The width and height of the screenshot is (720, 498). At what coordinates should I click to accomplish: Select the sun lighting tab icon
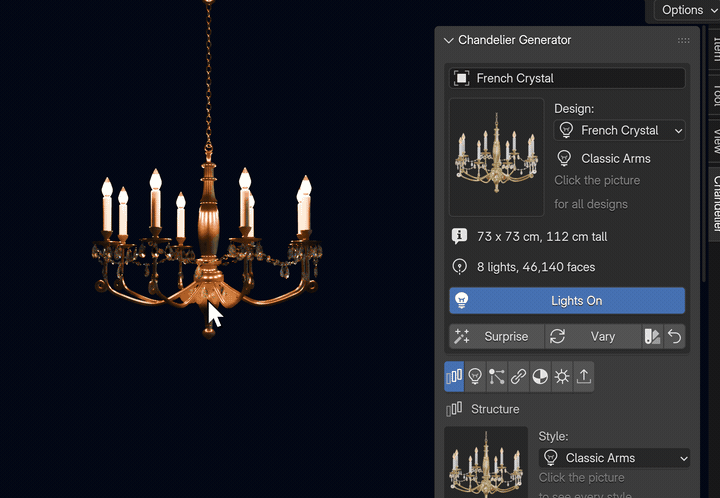[x=562, y=377]
